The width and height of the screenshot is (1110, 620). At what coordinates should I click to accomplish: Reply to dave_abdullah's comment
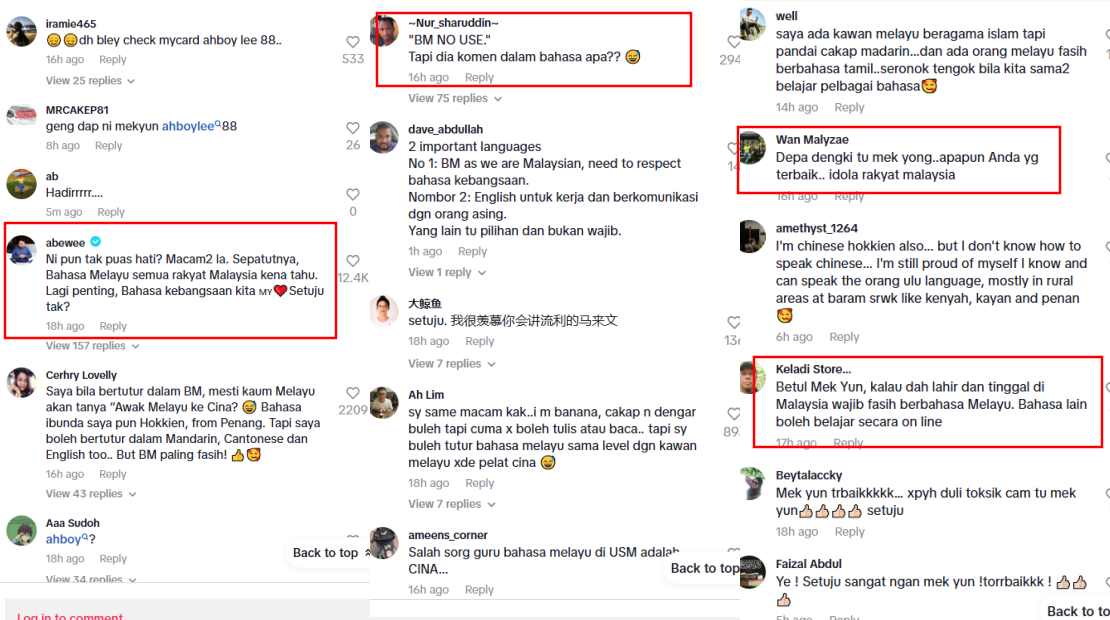coord(472,251)
